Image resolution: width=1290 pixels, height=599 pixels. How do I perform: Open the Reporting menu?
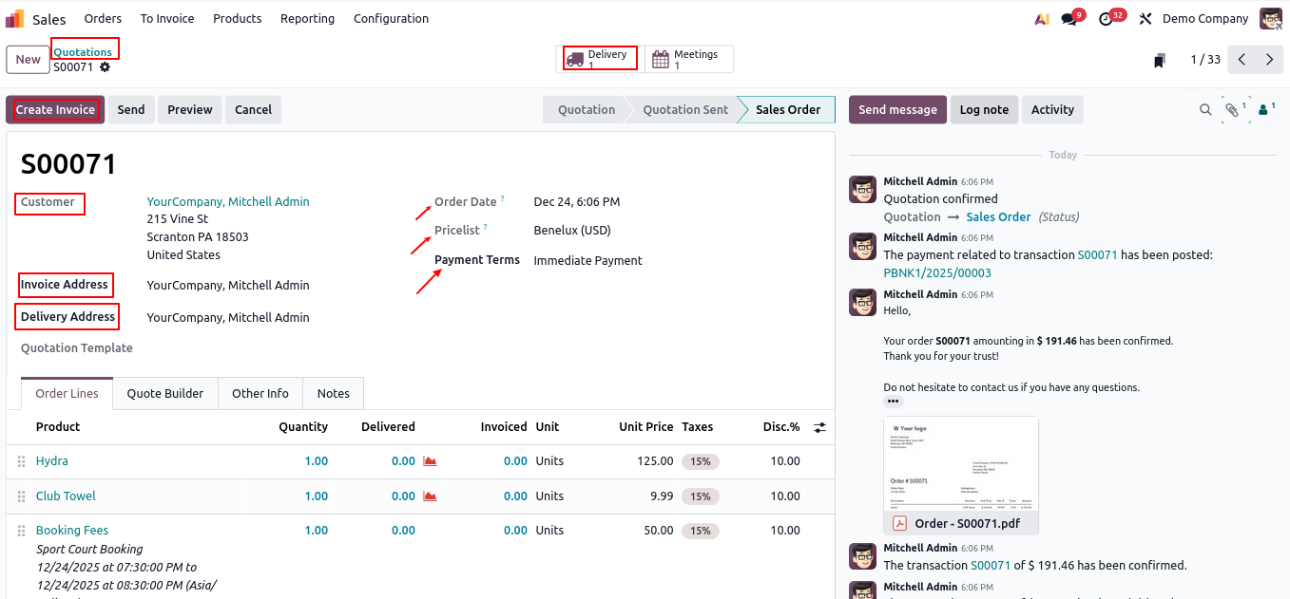pos(307,19)
